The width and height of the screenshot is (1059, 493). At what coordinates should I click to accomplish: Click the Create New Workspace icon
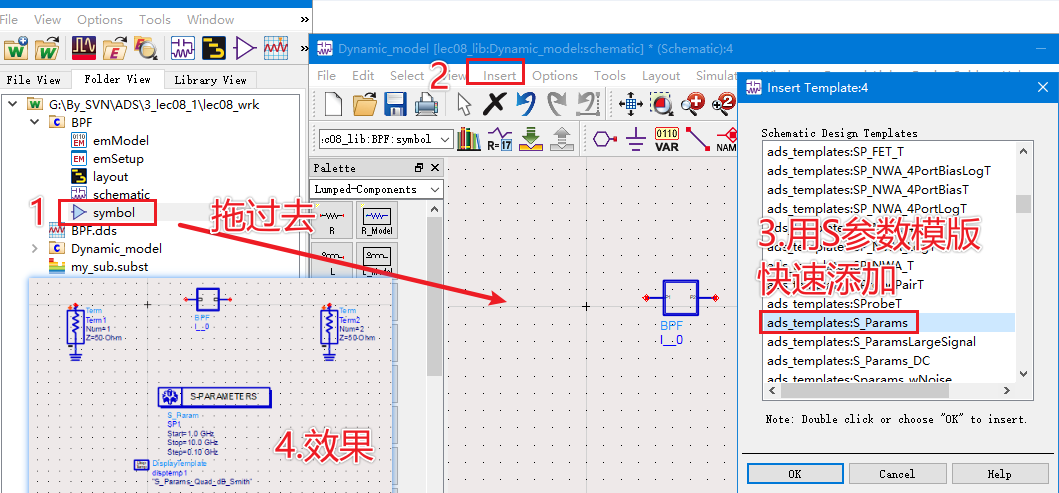[16, 49]
